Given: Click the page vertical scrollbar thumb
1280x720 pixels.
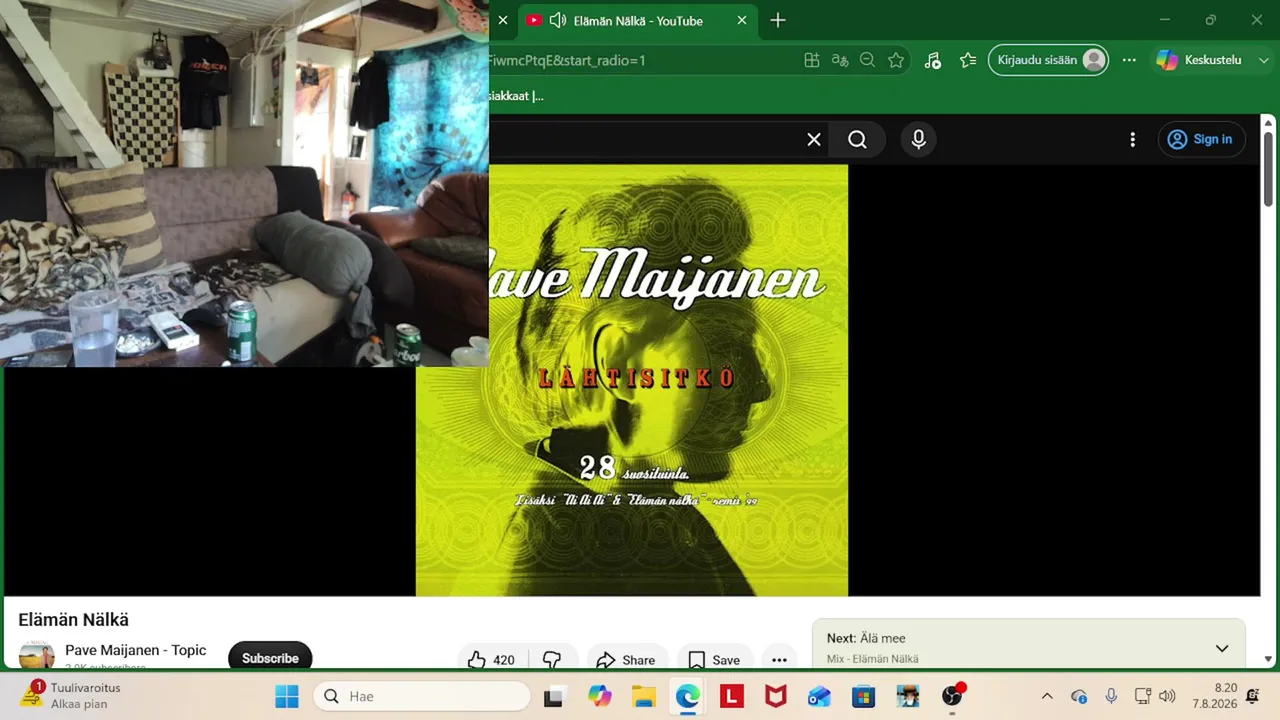Looking at the screenshot, I should point(1269,168).
